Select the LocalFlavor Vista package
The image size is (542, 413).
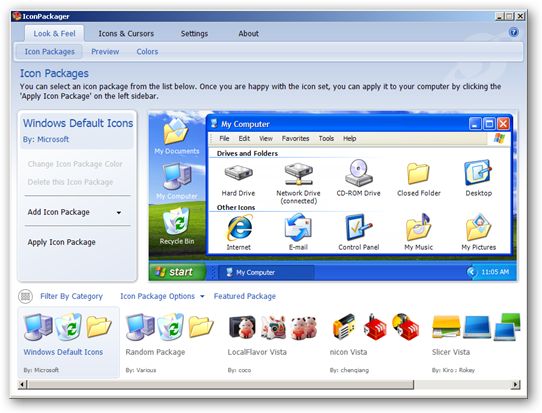[x=273, y=342]
